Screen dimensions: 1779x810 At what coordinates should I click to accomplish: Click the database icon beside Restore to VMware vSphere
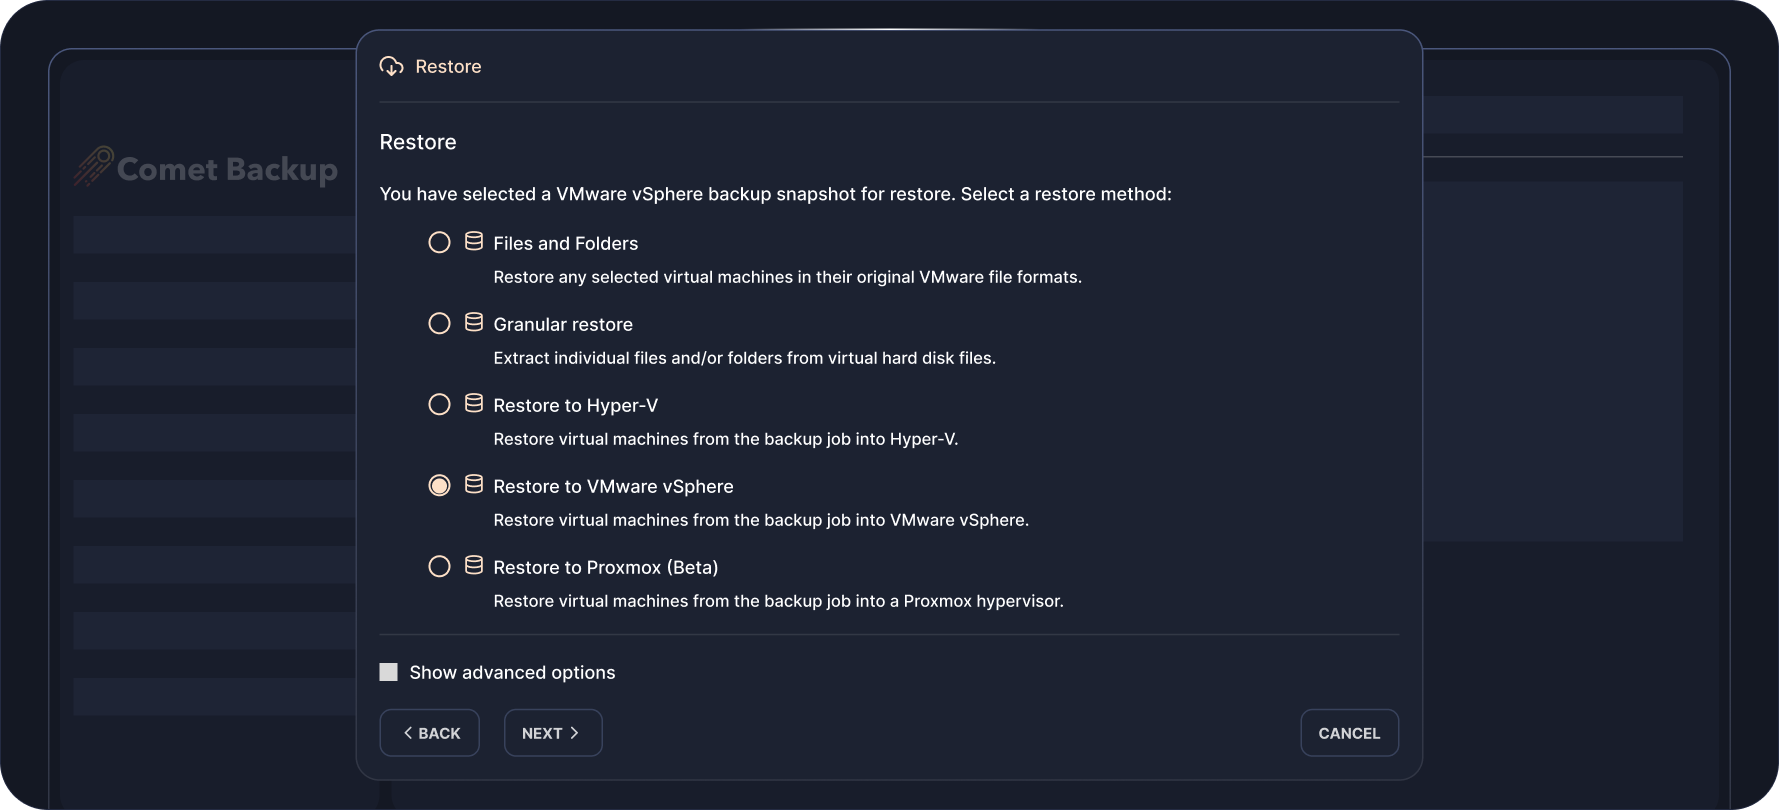[474, 485]
